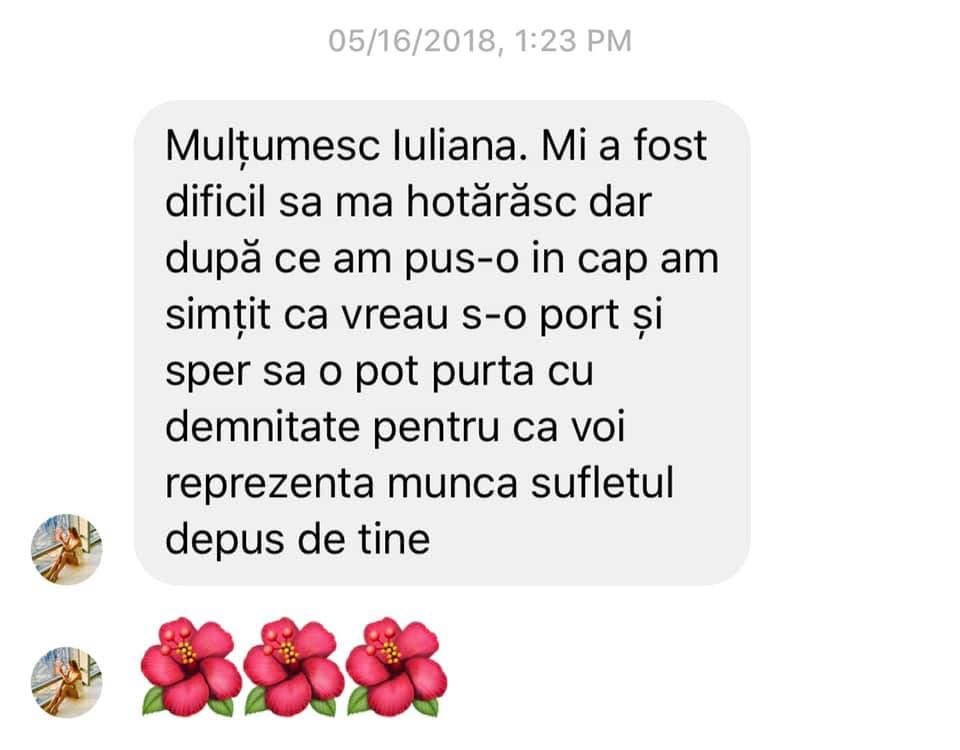The height and width of the screenshot is (750, 960).
Task: Click the 05/16/2018 timestamp
Action: [x=411, y=41]
